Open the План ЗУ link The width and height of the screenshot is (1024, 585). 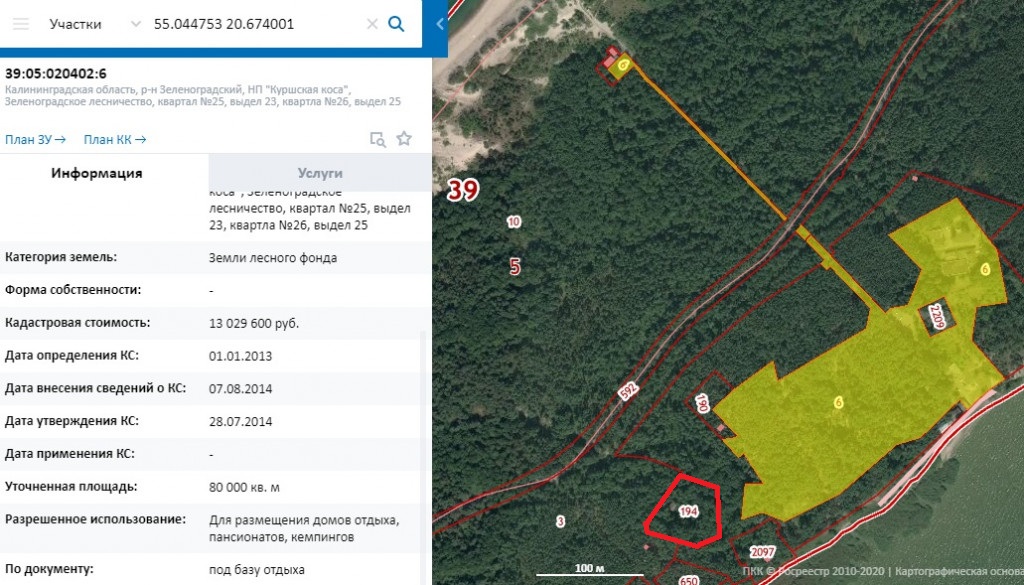tap(35, 139)
